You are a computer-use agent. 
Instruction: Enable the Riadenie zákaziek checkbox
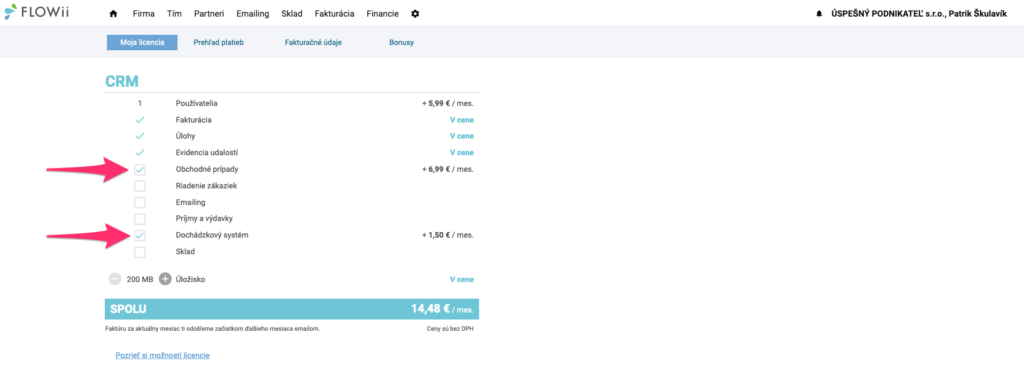(140, 186)
